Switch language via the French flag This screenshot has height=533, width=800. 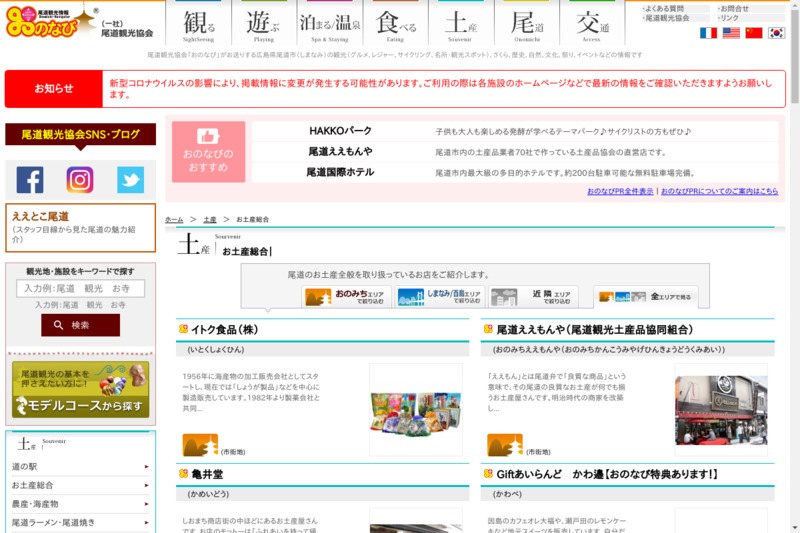[708, 33]
